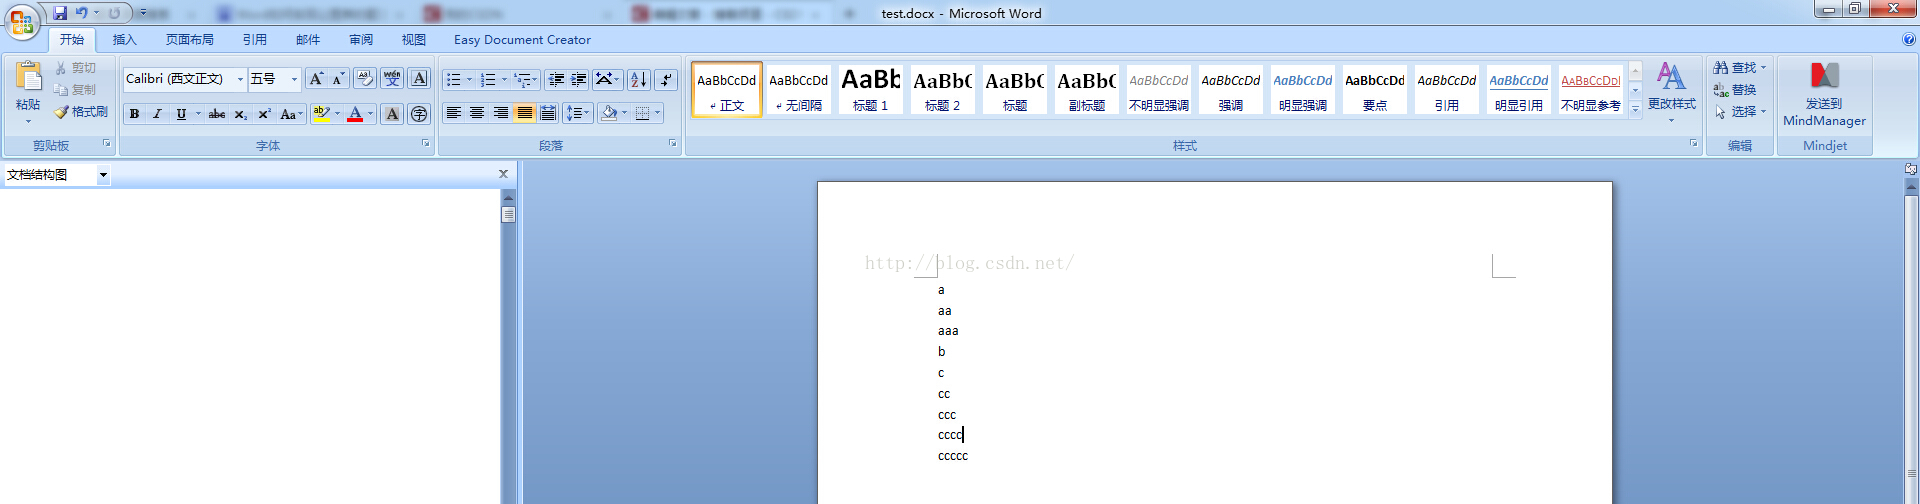This screenshot has width=1920, height=504.
Task: Center-align the paragraph text
Action: click(x=477, y=113)
